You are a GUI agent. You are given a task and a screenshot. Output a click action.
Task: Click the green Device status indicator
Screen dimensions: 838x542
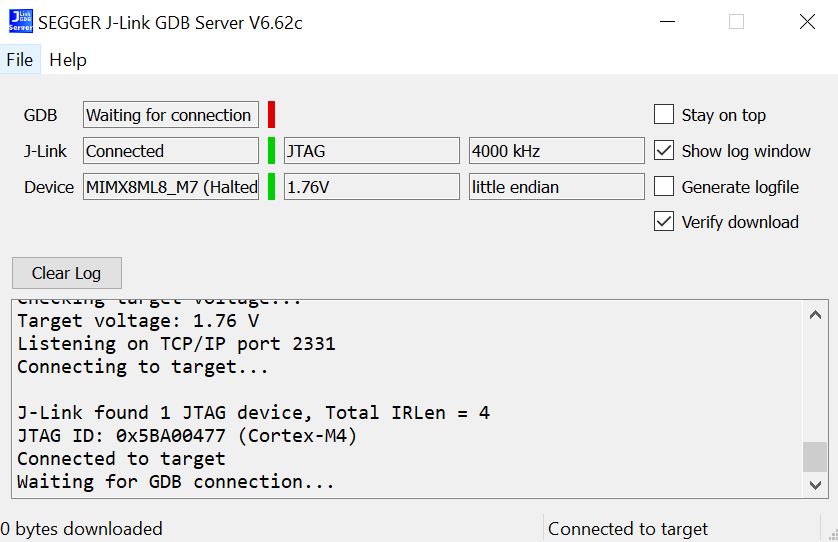(271, 187)
